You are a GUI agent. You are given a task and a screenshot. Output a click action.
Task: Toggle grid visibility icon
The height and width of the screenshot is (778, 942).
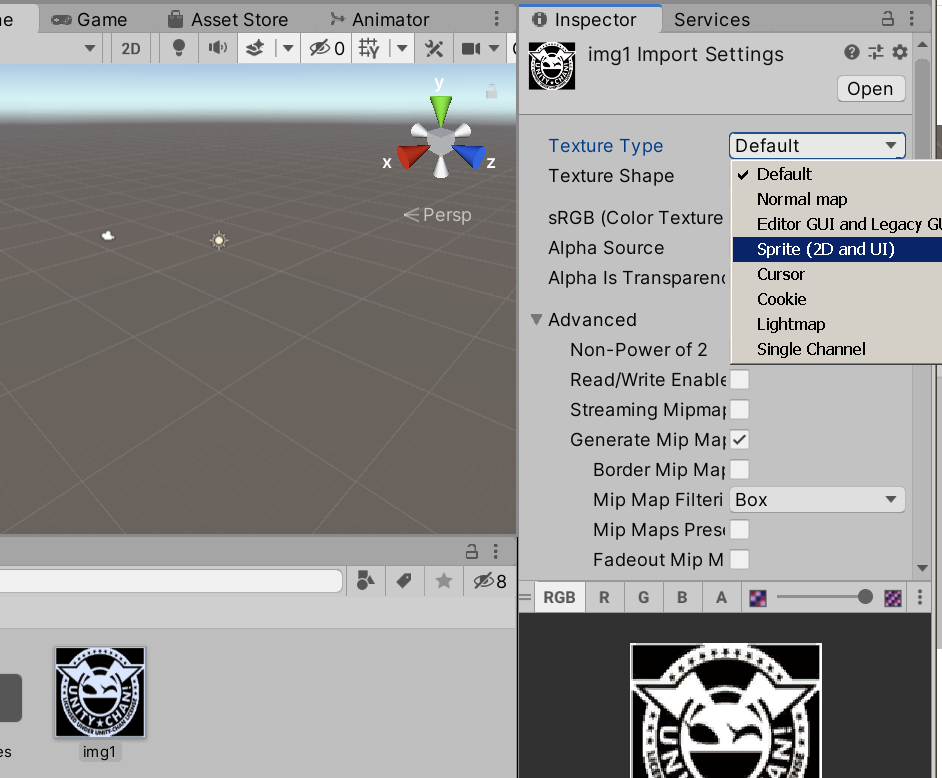[369, 48]
